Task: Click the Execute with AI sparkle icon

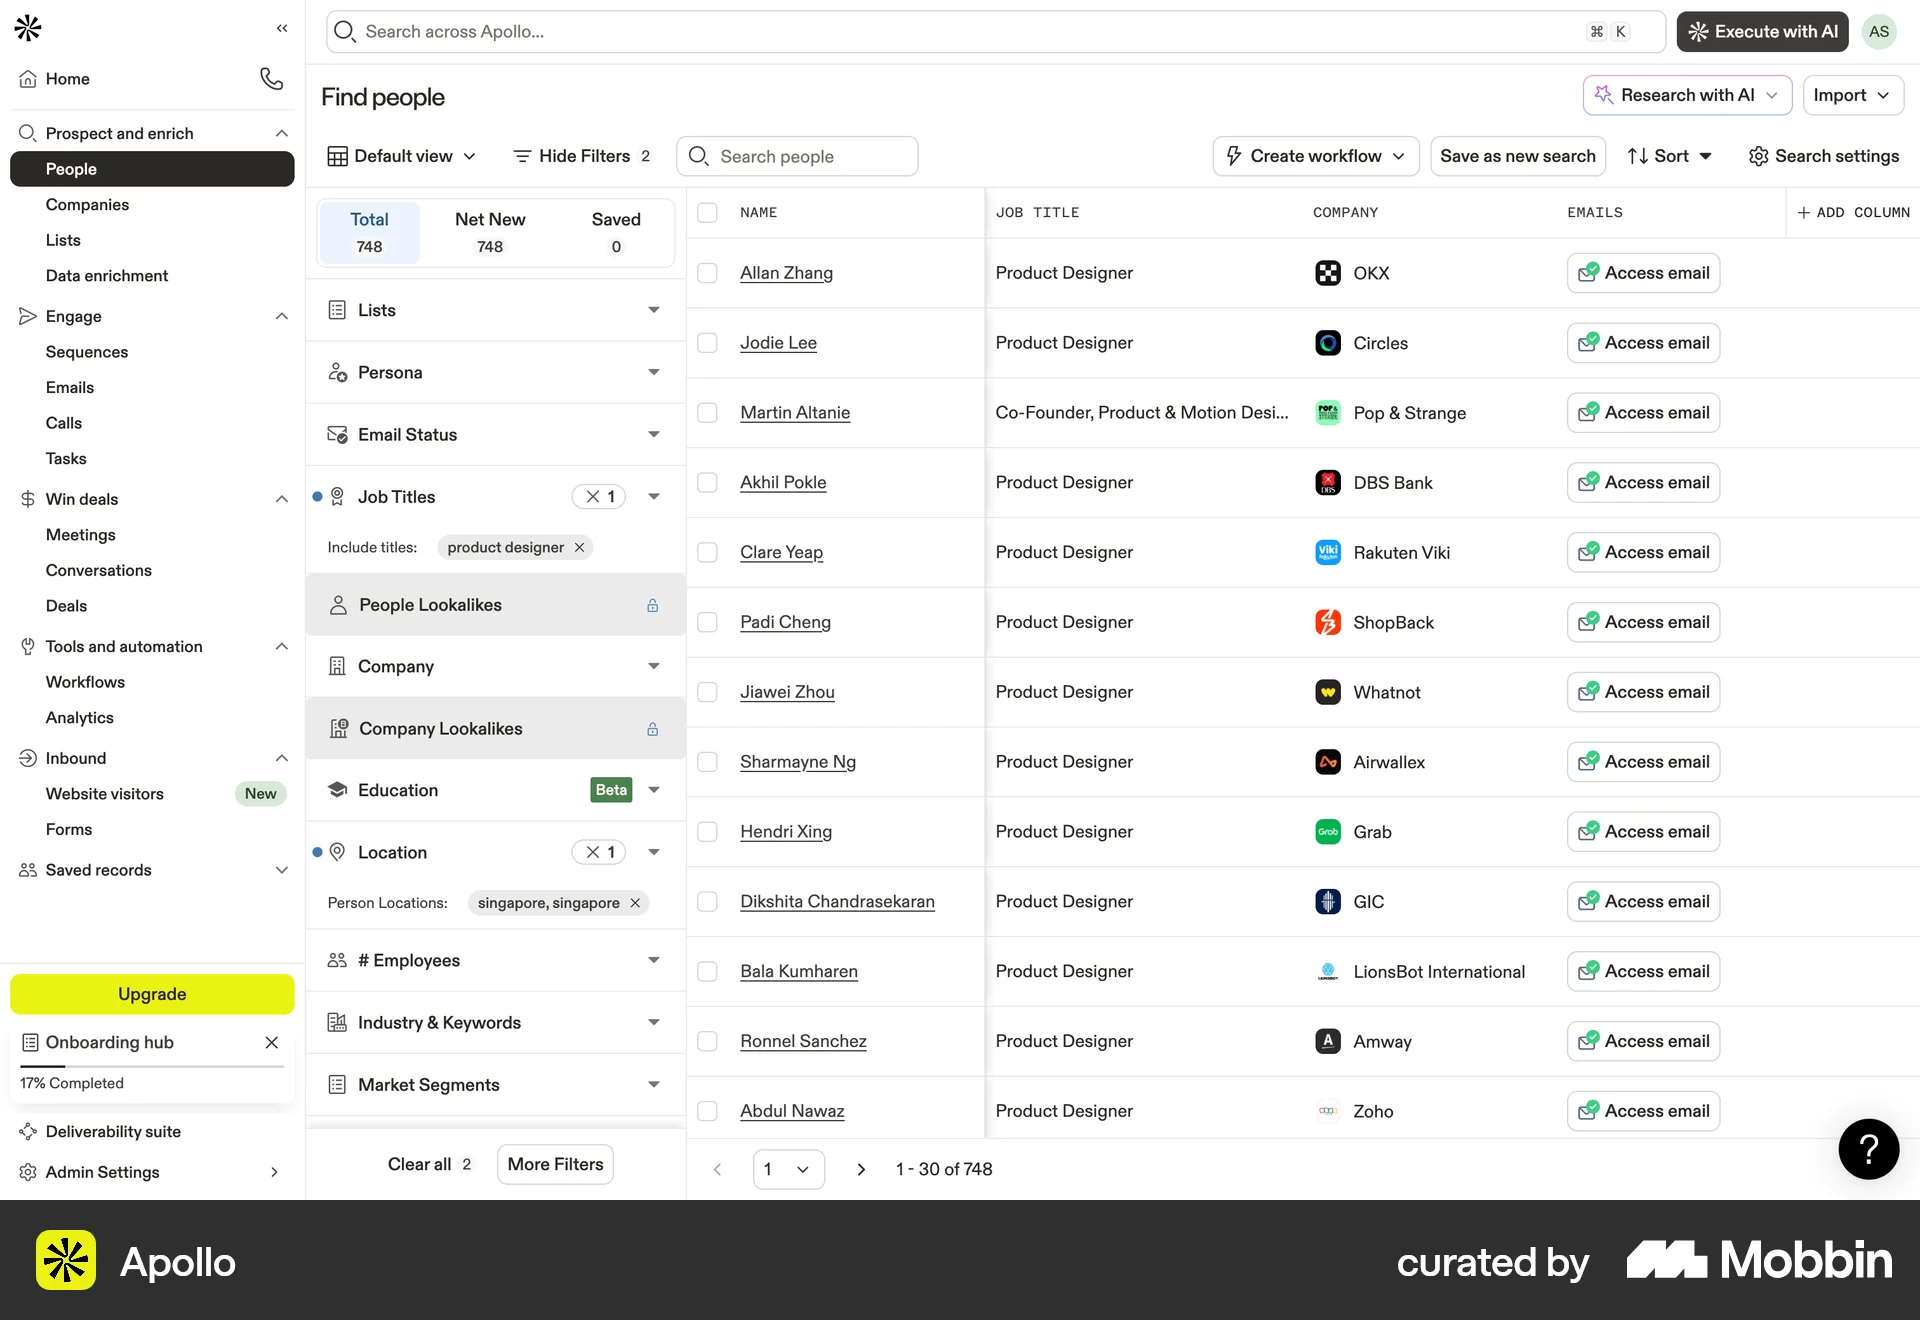Action: click(1698, 31)
